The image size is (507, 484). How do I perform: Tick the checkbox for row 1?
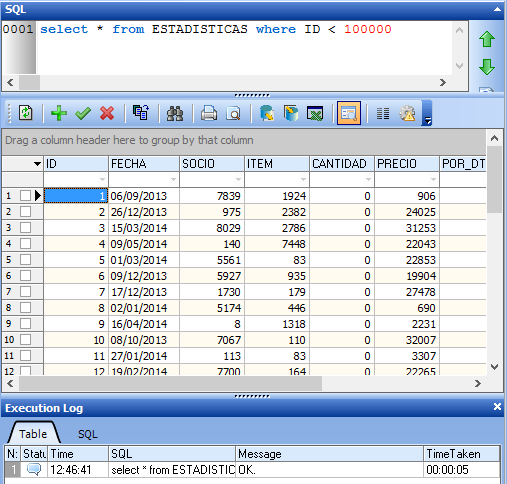pos(25,195)
